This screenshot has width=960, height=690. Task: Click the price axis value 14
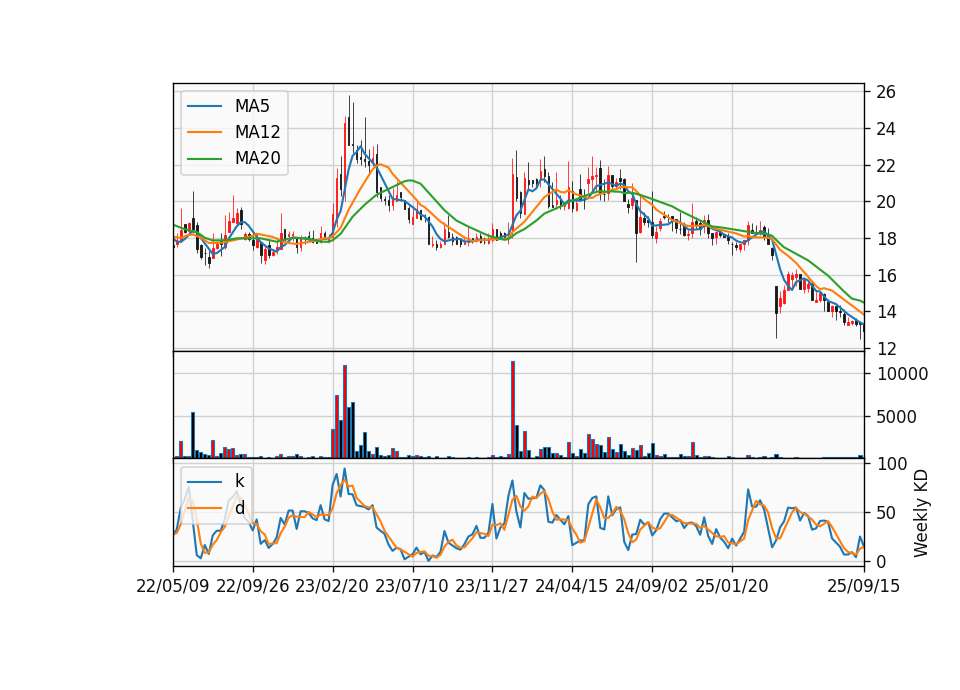(x=886, y=312)
